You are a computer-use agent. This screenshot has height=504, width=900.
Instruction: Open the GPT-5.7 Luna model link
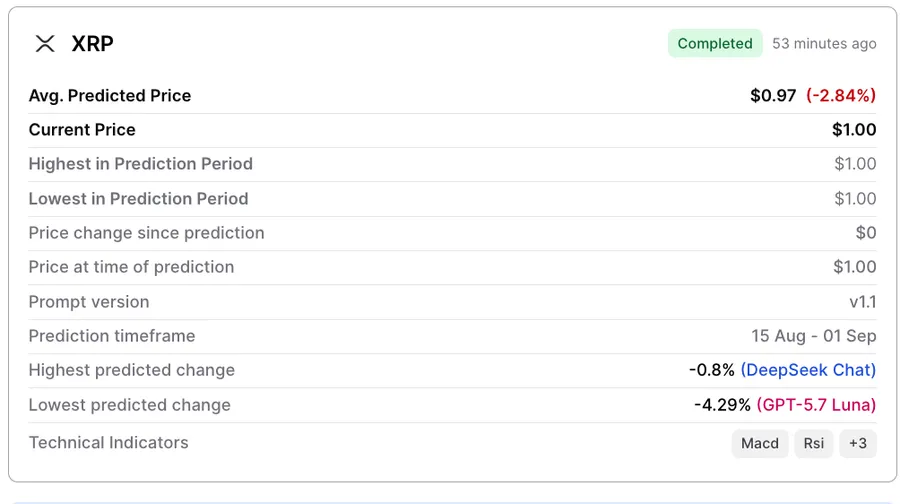coord(816,405)
